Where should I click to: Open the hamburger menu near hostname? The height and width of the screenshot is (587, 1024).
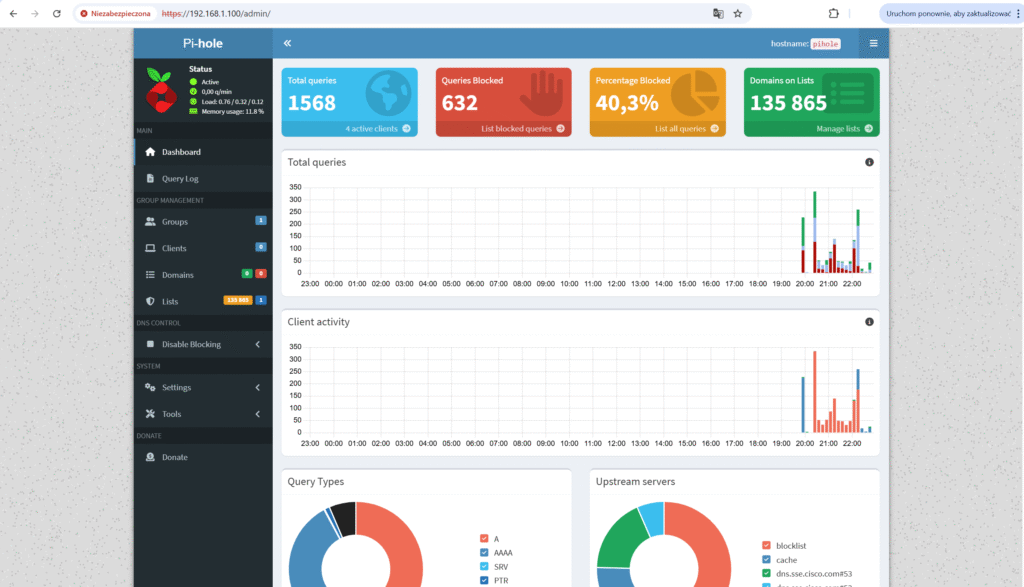[x=873, y=44]
